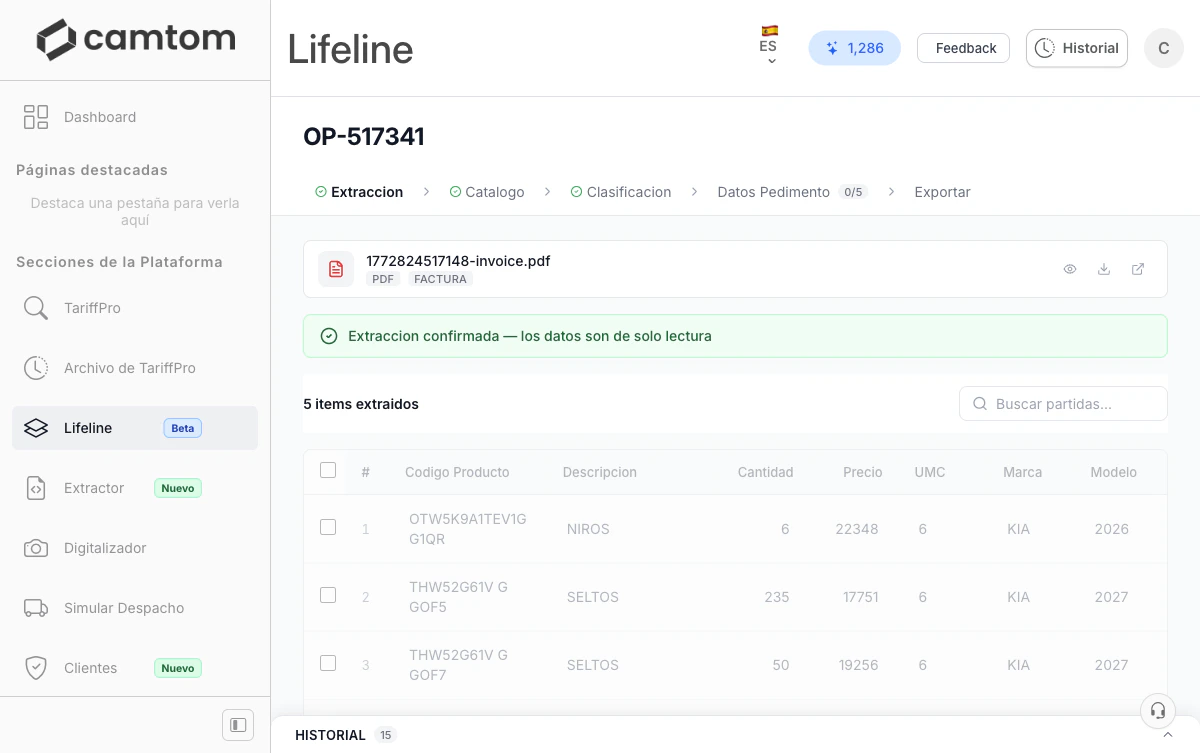Select all items with the header checkbox
This screenshot has height=753, width=1200.
pos(328,470)
